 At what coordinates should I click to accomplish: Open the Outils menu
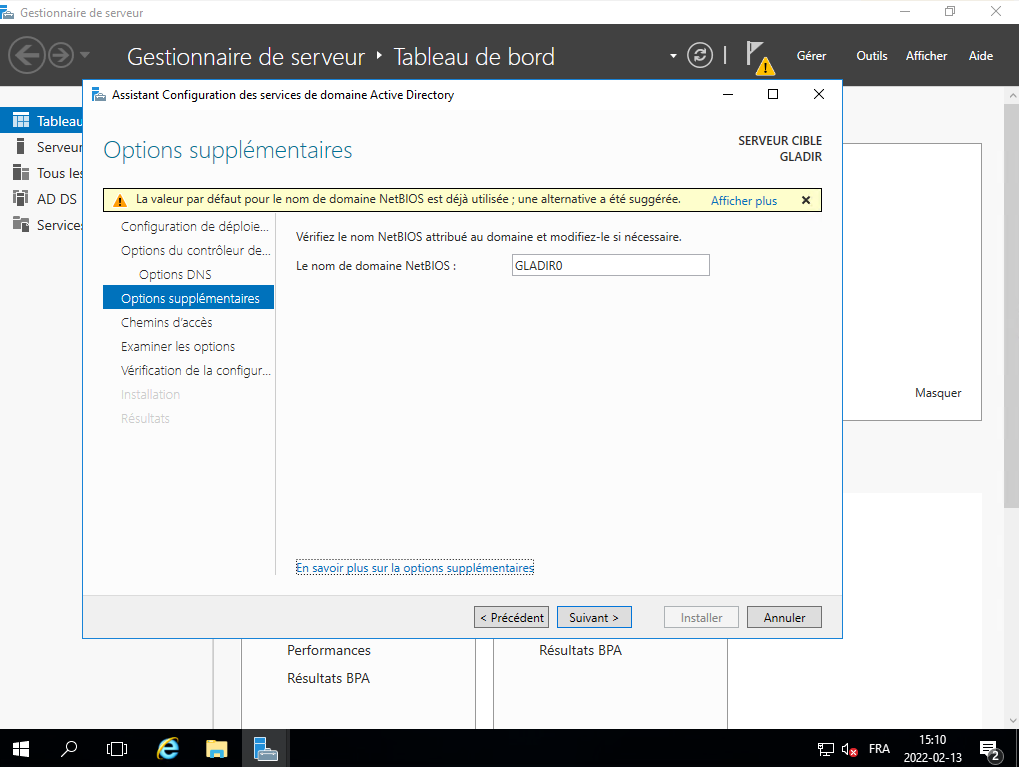pyautogui.click(x=871, y=56)
